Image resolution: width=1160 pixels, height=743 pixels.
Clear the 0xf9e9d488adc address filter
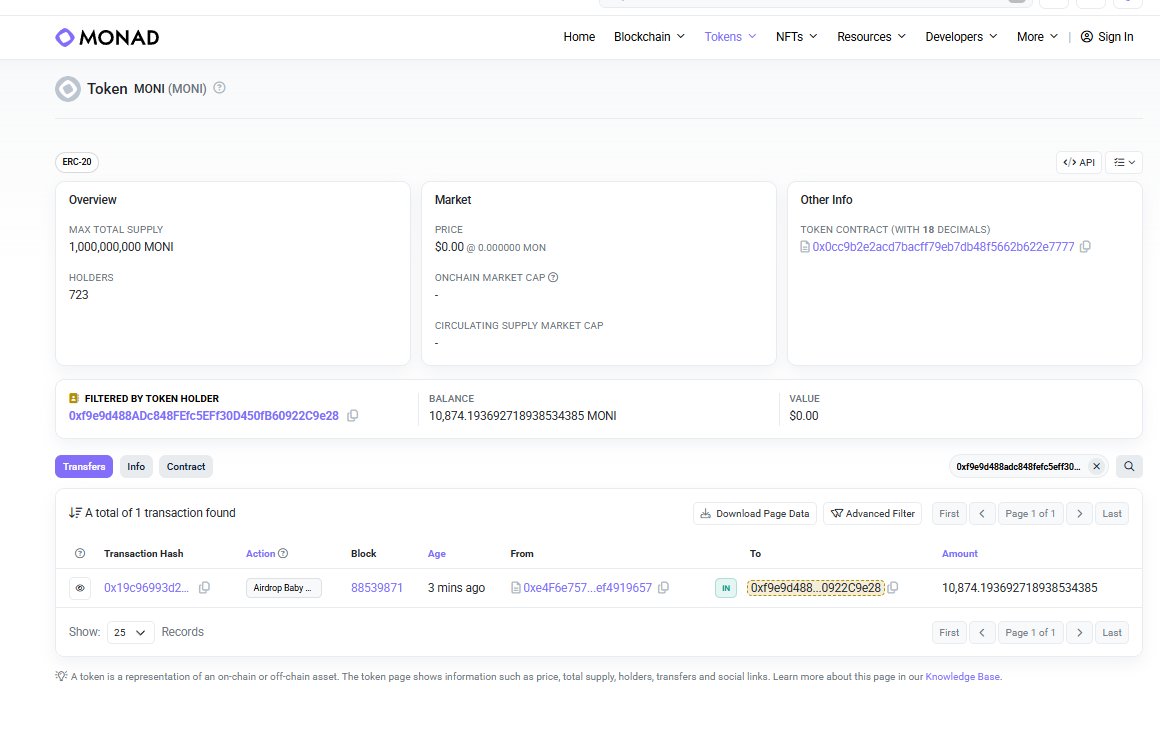click(1096, 466)
